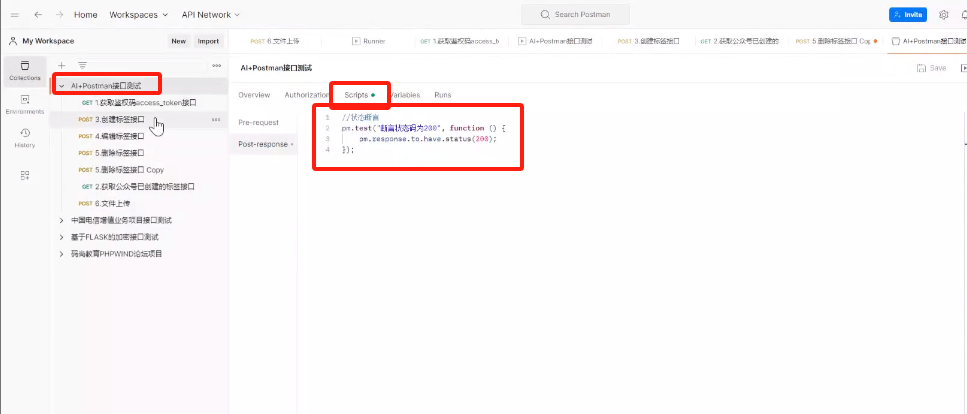This screenshot has height=414, width=967.
Task: Switch to the POST 3.创建标签接口 tab
Action: tap(648, 41)
